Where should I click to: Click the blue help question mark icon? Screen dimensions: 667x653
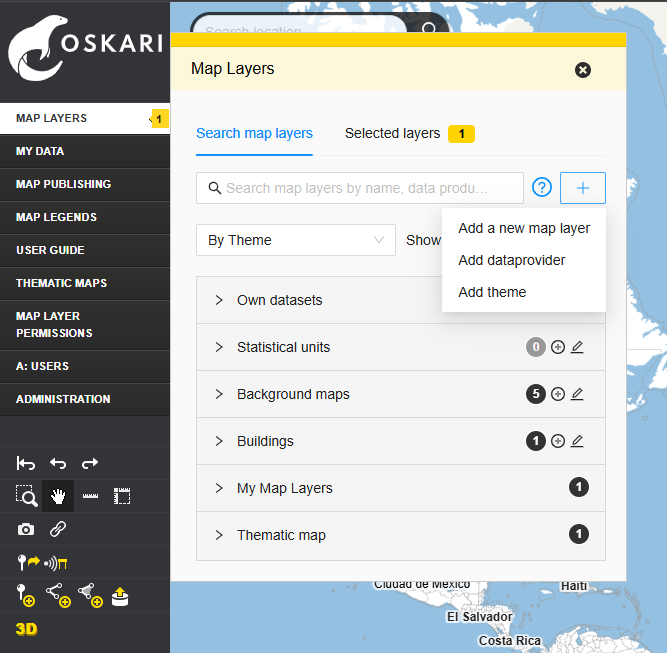542,188
